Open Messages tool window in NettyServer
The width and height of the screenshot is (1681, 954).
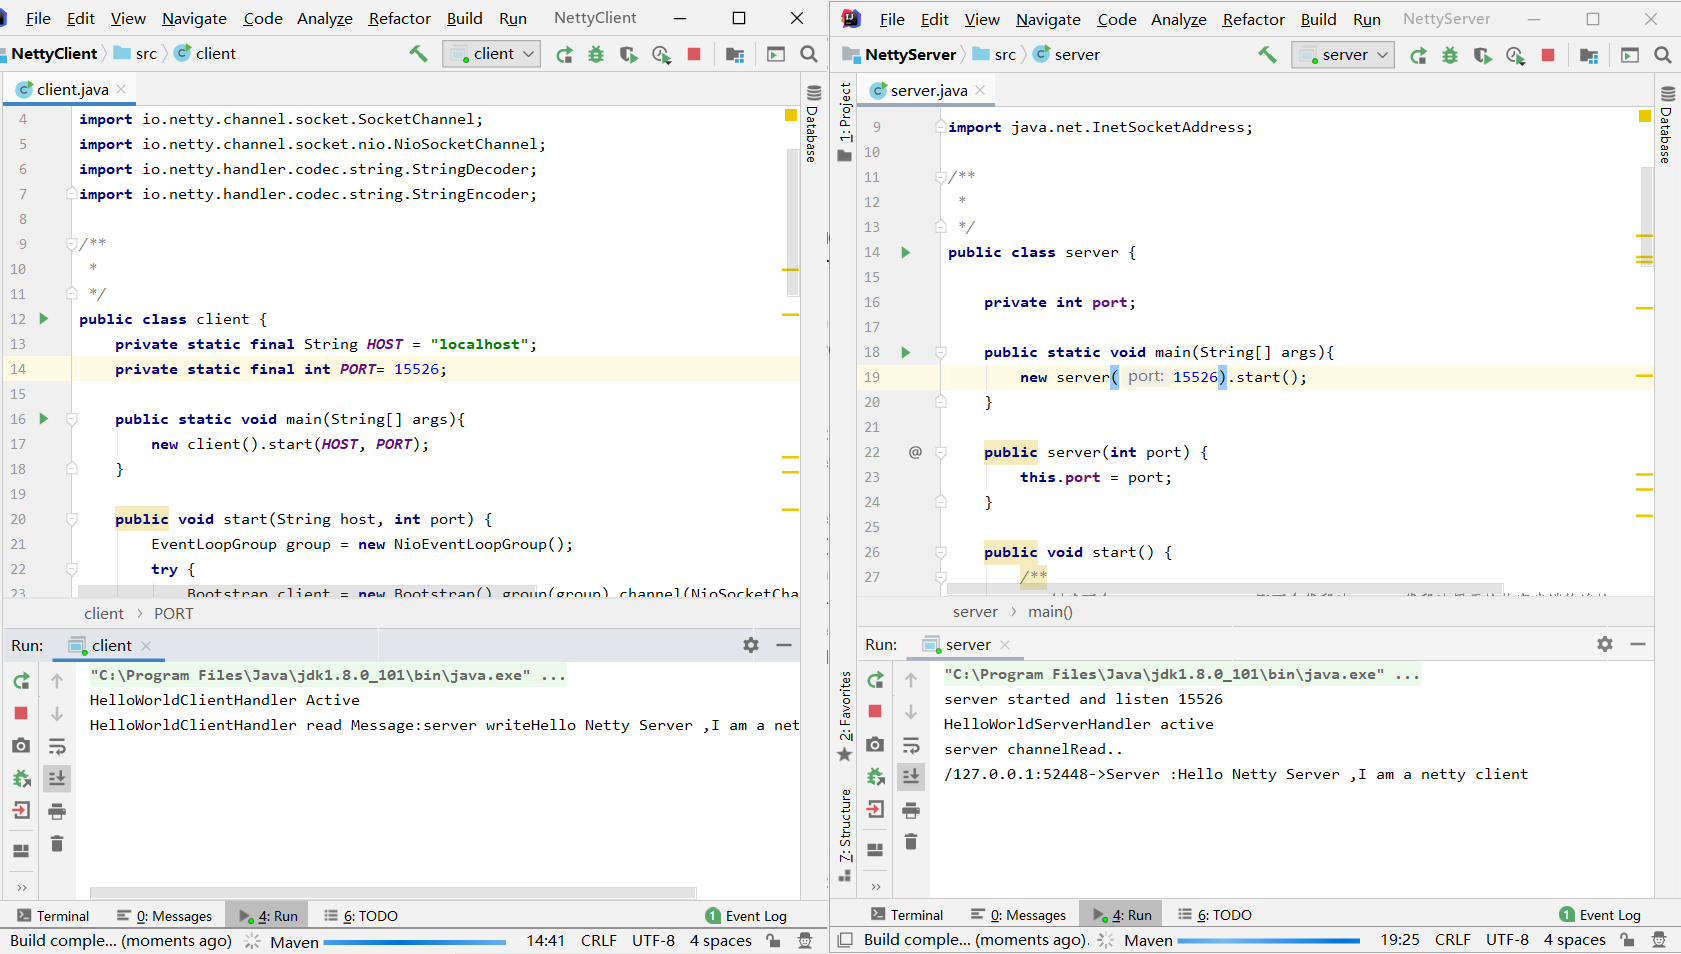(1018, 915)
